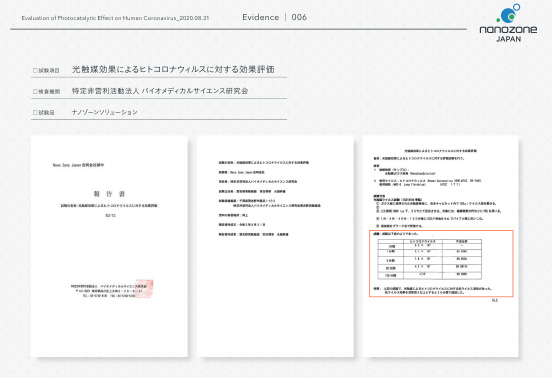Click the ナノゾーンソリューション sample name
Image resolution: width=552 pixels, height=378 pixels.
coord(105,112)
